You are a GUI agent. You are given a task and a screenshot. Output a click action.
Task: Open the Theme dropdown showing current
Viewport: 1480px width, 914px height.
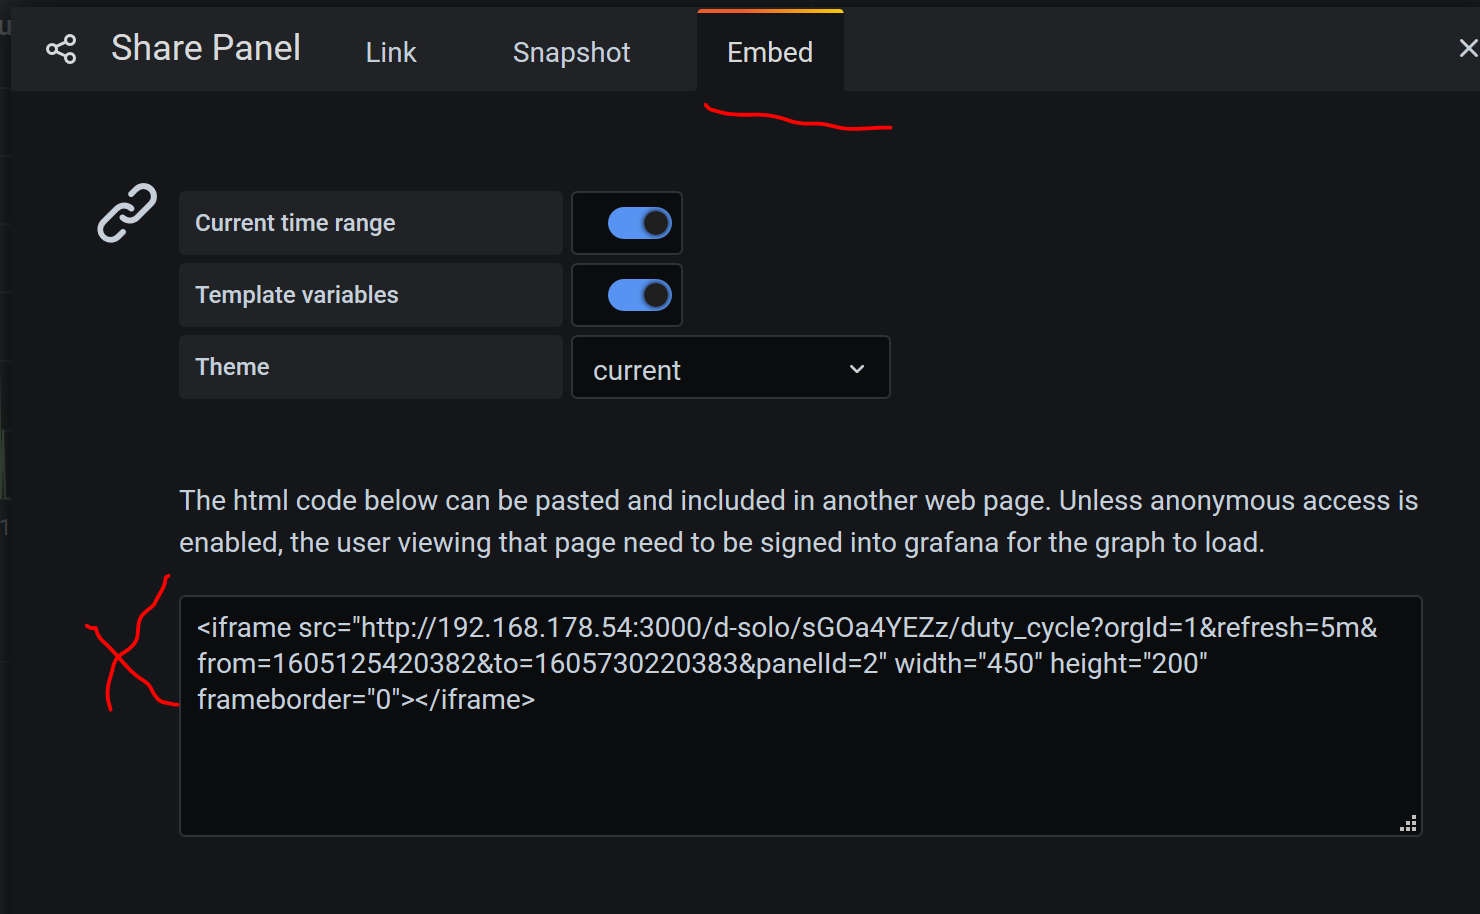pos(730,368)
